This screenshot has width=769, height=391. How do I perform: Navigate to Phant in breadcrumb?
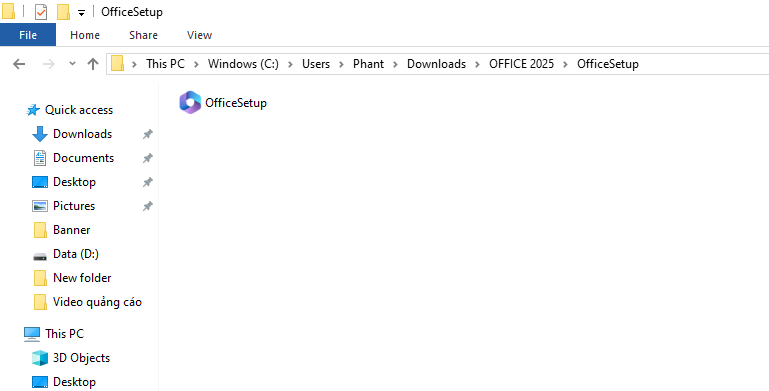[368, 64]
